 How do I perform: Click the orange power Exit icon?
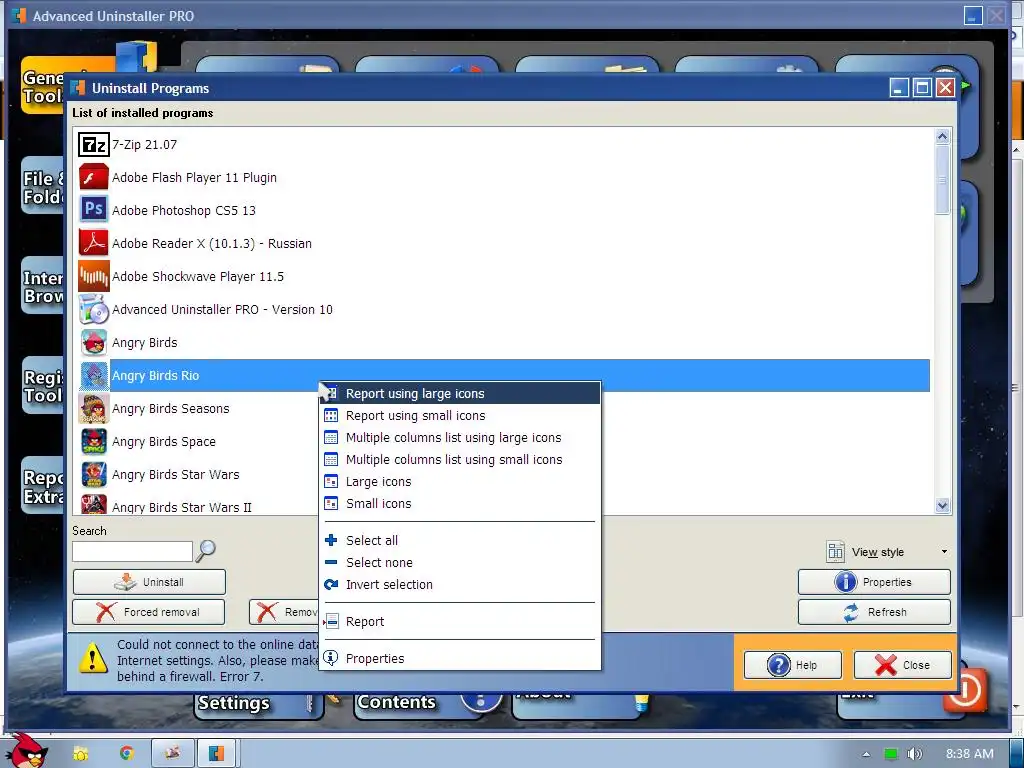[x=964, y=689]
